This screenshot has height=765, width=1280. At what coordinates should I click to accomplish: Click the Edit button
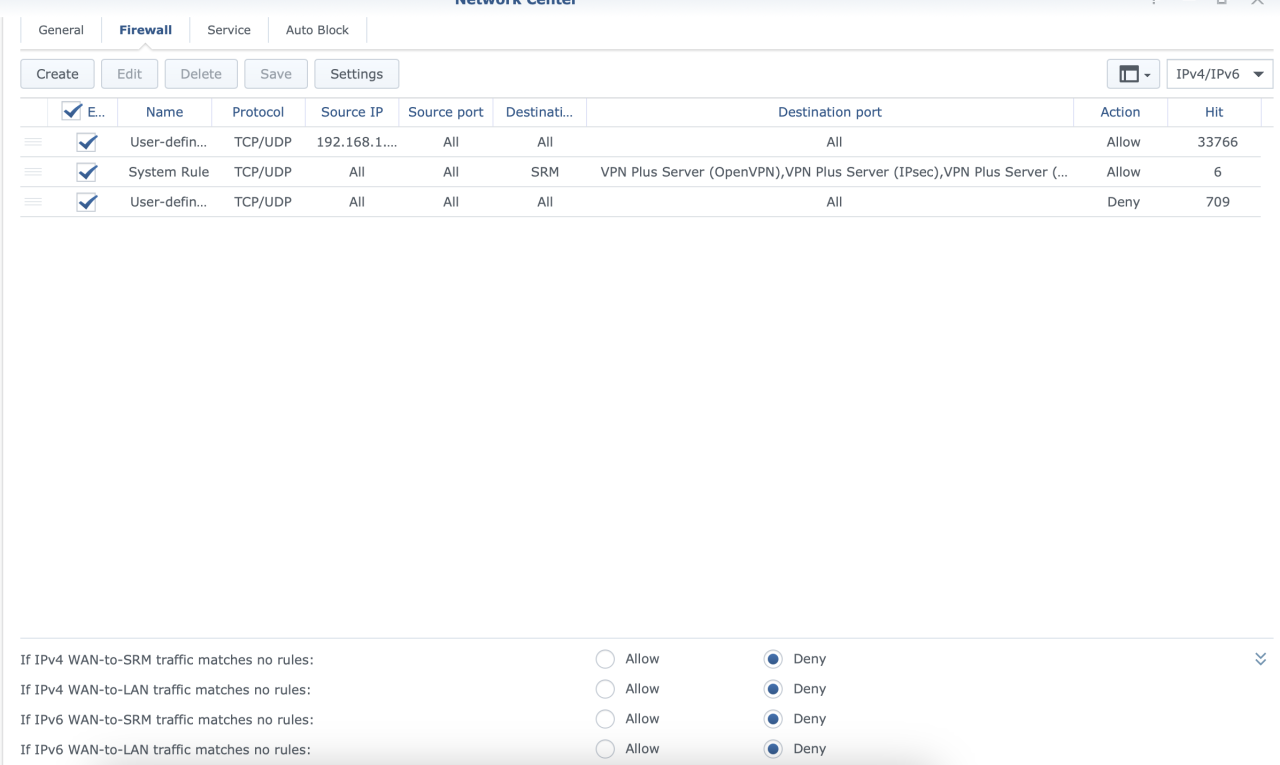click(x=129, y=73)
